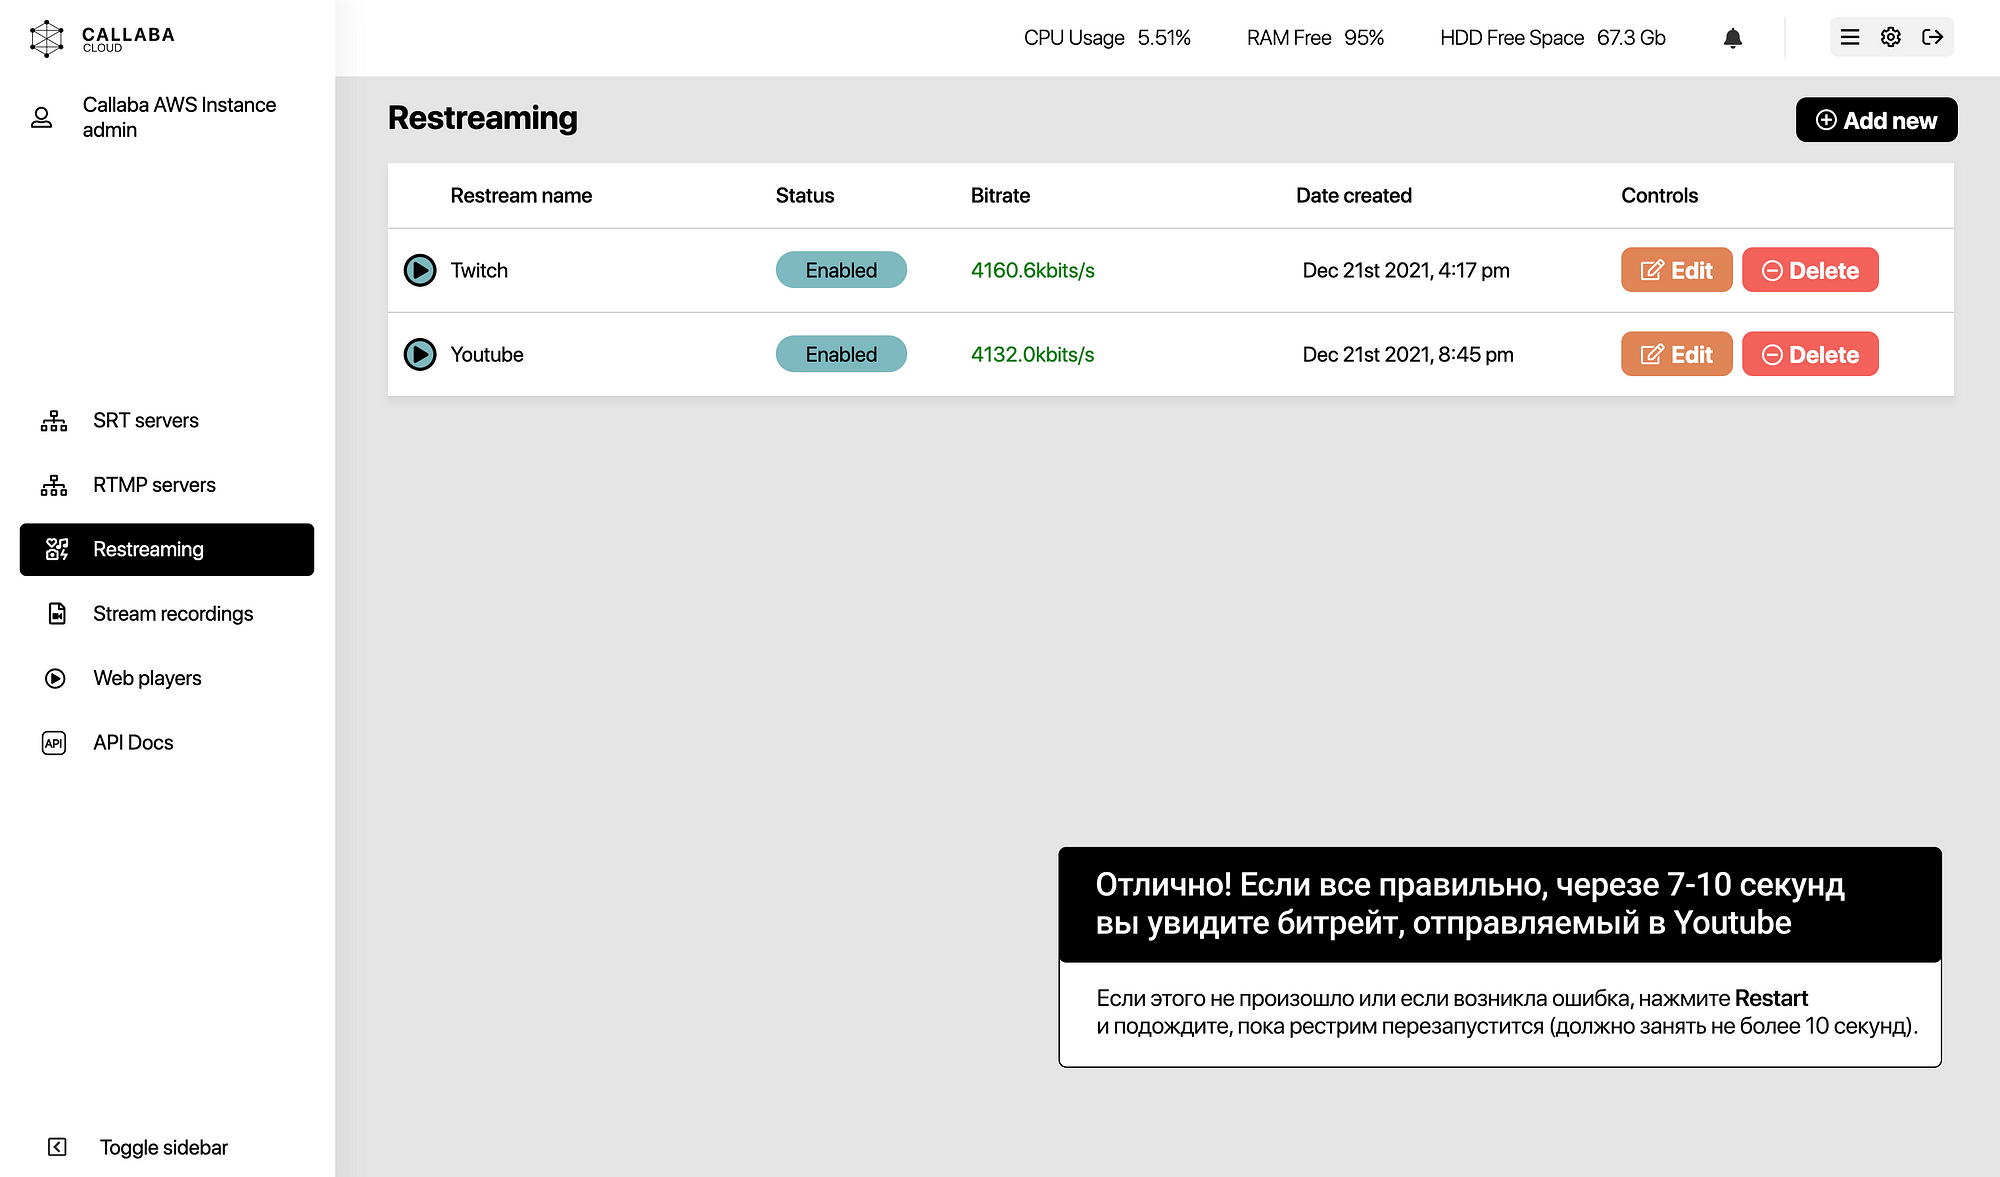
Task: Click the RAM Free 95% indicator
Action: pos(1315,38)
